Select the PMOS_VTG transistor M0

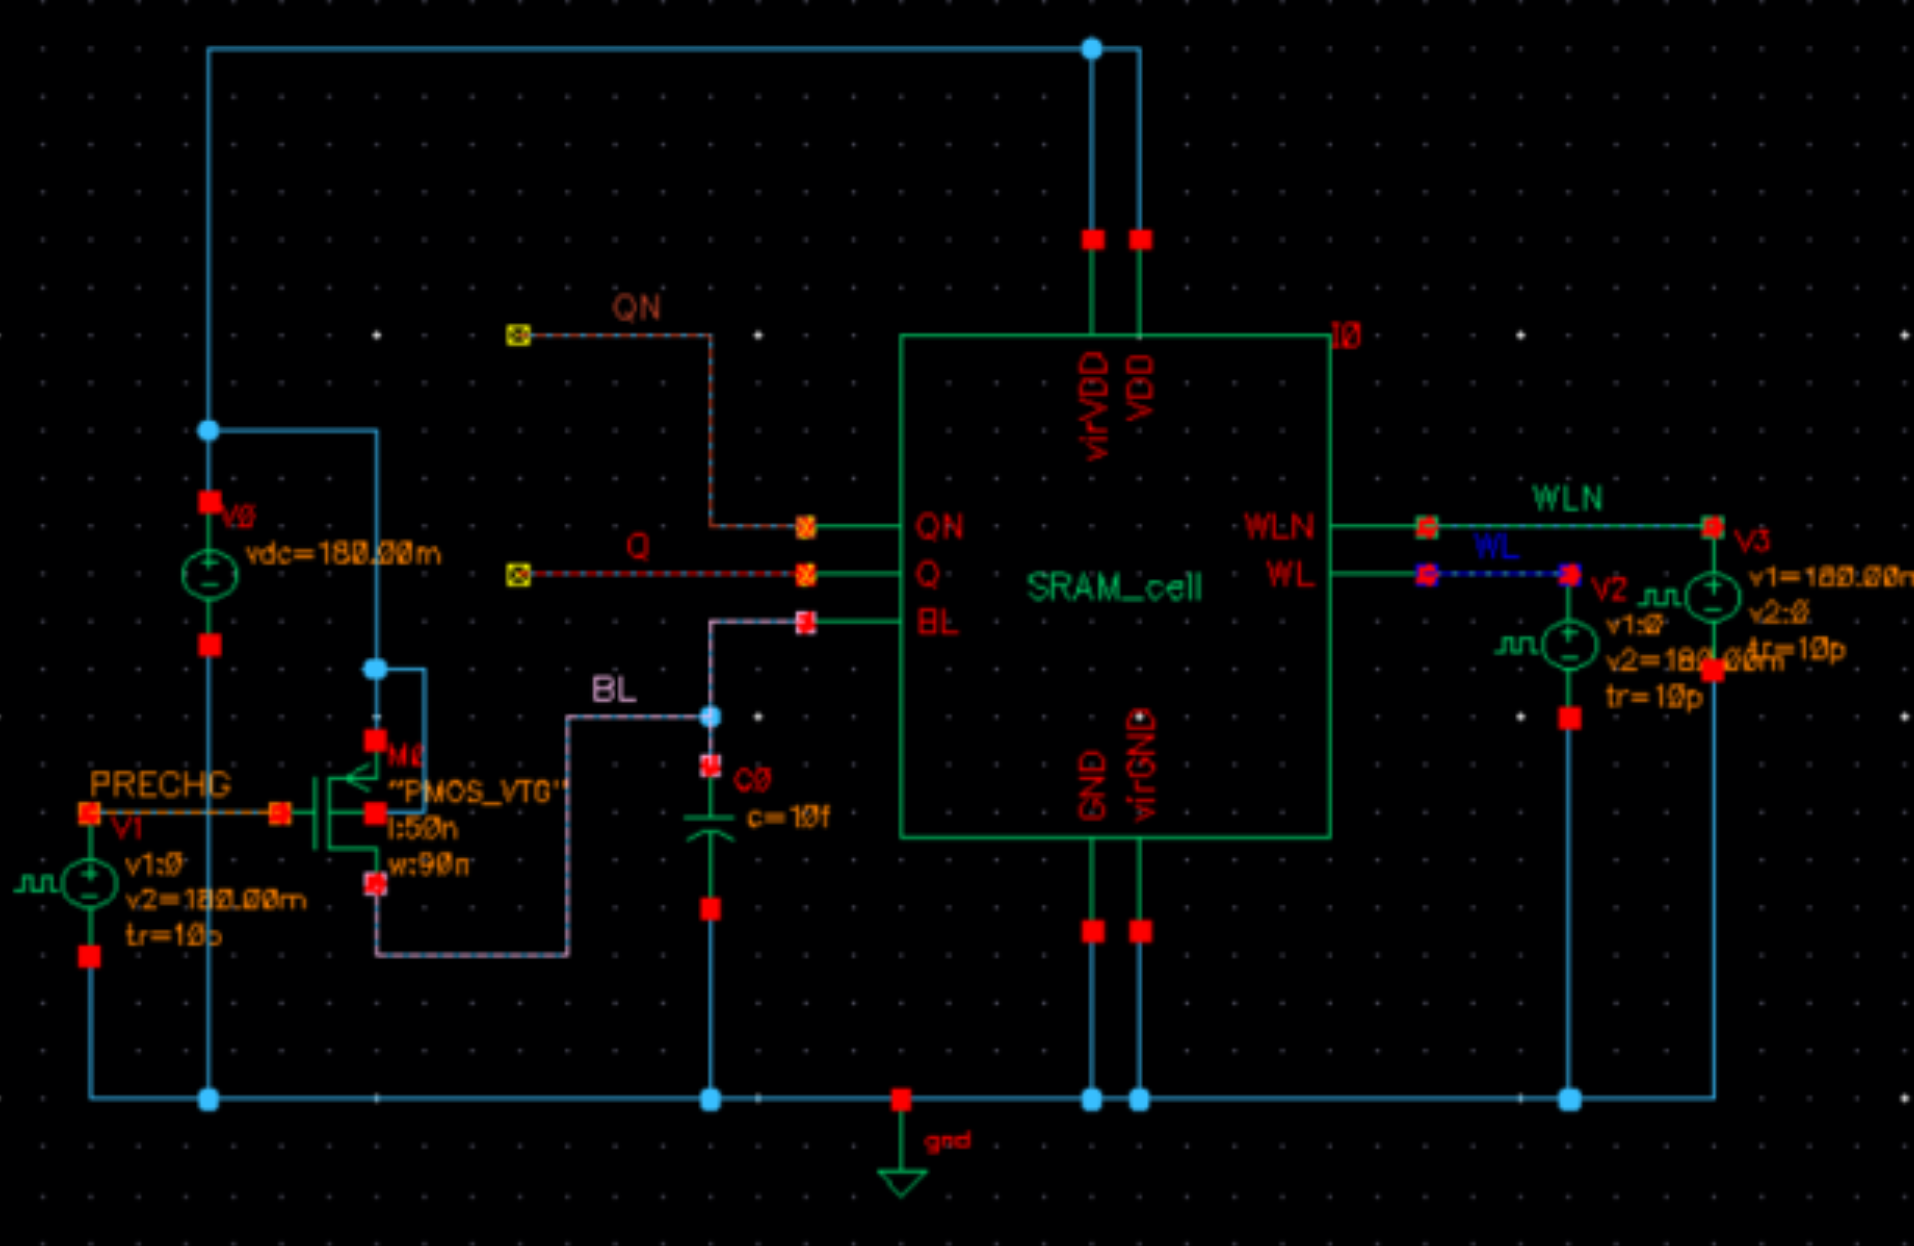pyautogui.click(x=348, y=812)
